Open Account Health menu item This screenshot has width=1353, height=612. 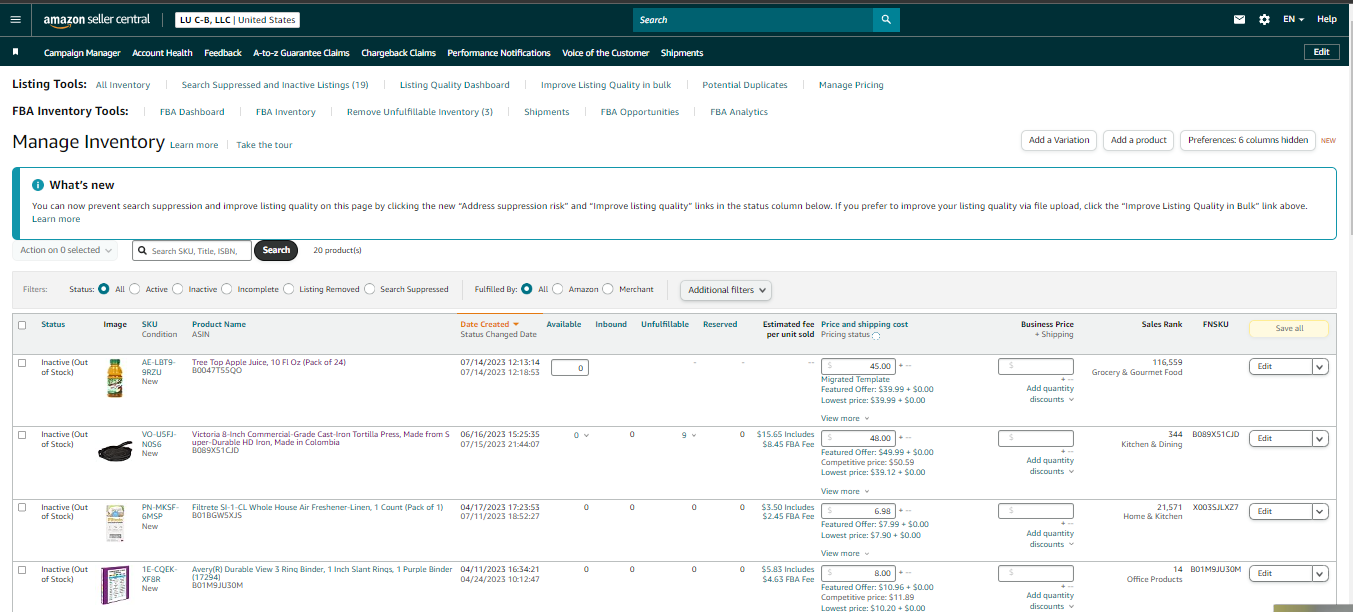pyautogui.click(x=162, y=53)
